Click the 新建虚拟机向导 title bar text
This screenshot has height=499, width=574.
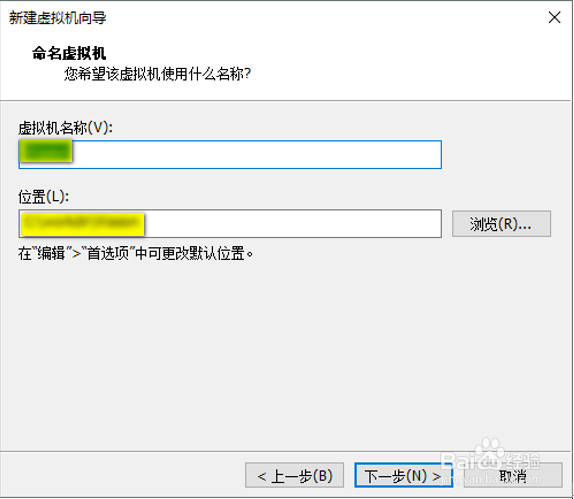pos(57,18)
